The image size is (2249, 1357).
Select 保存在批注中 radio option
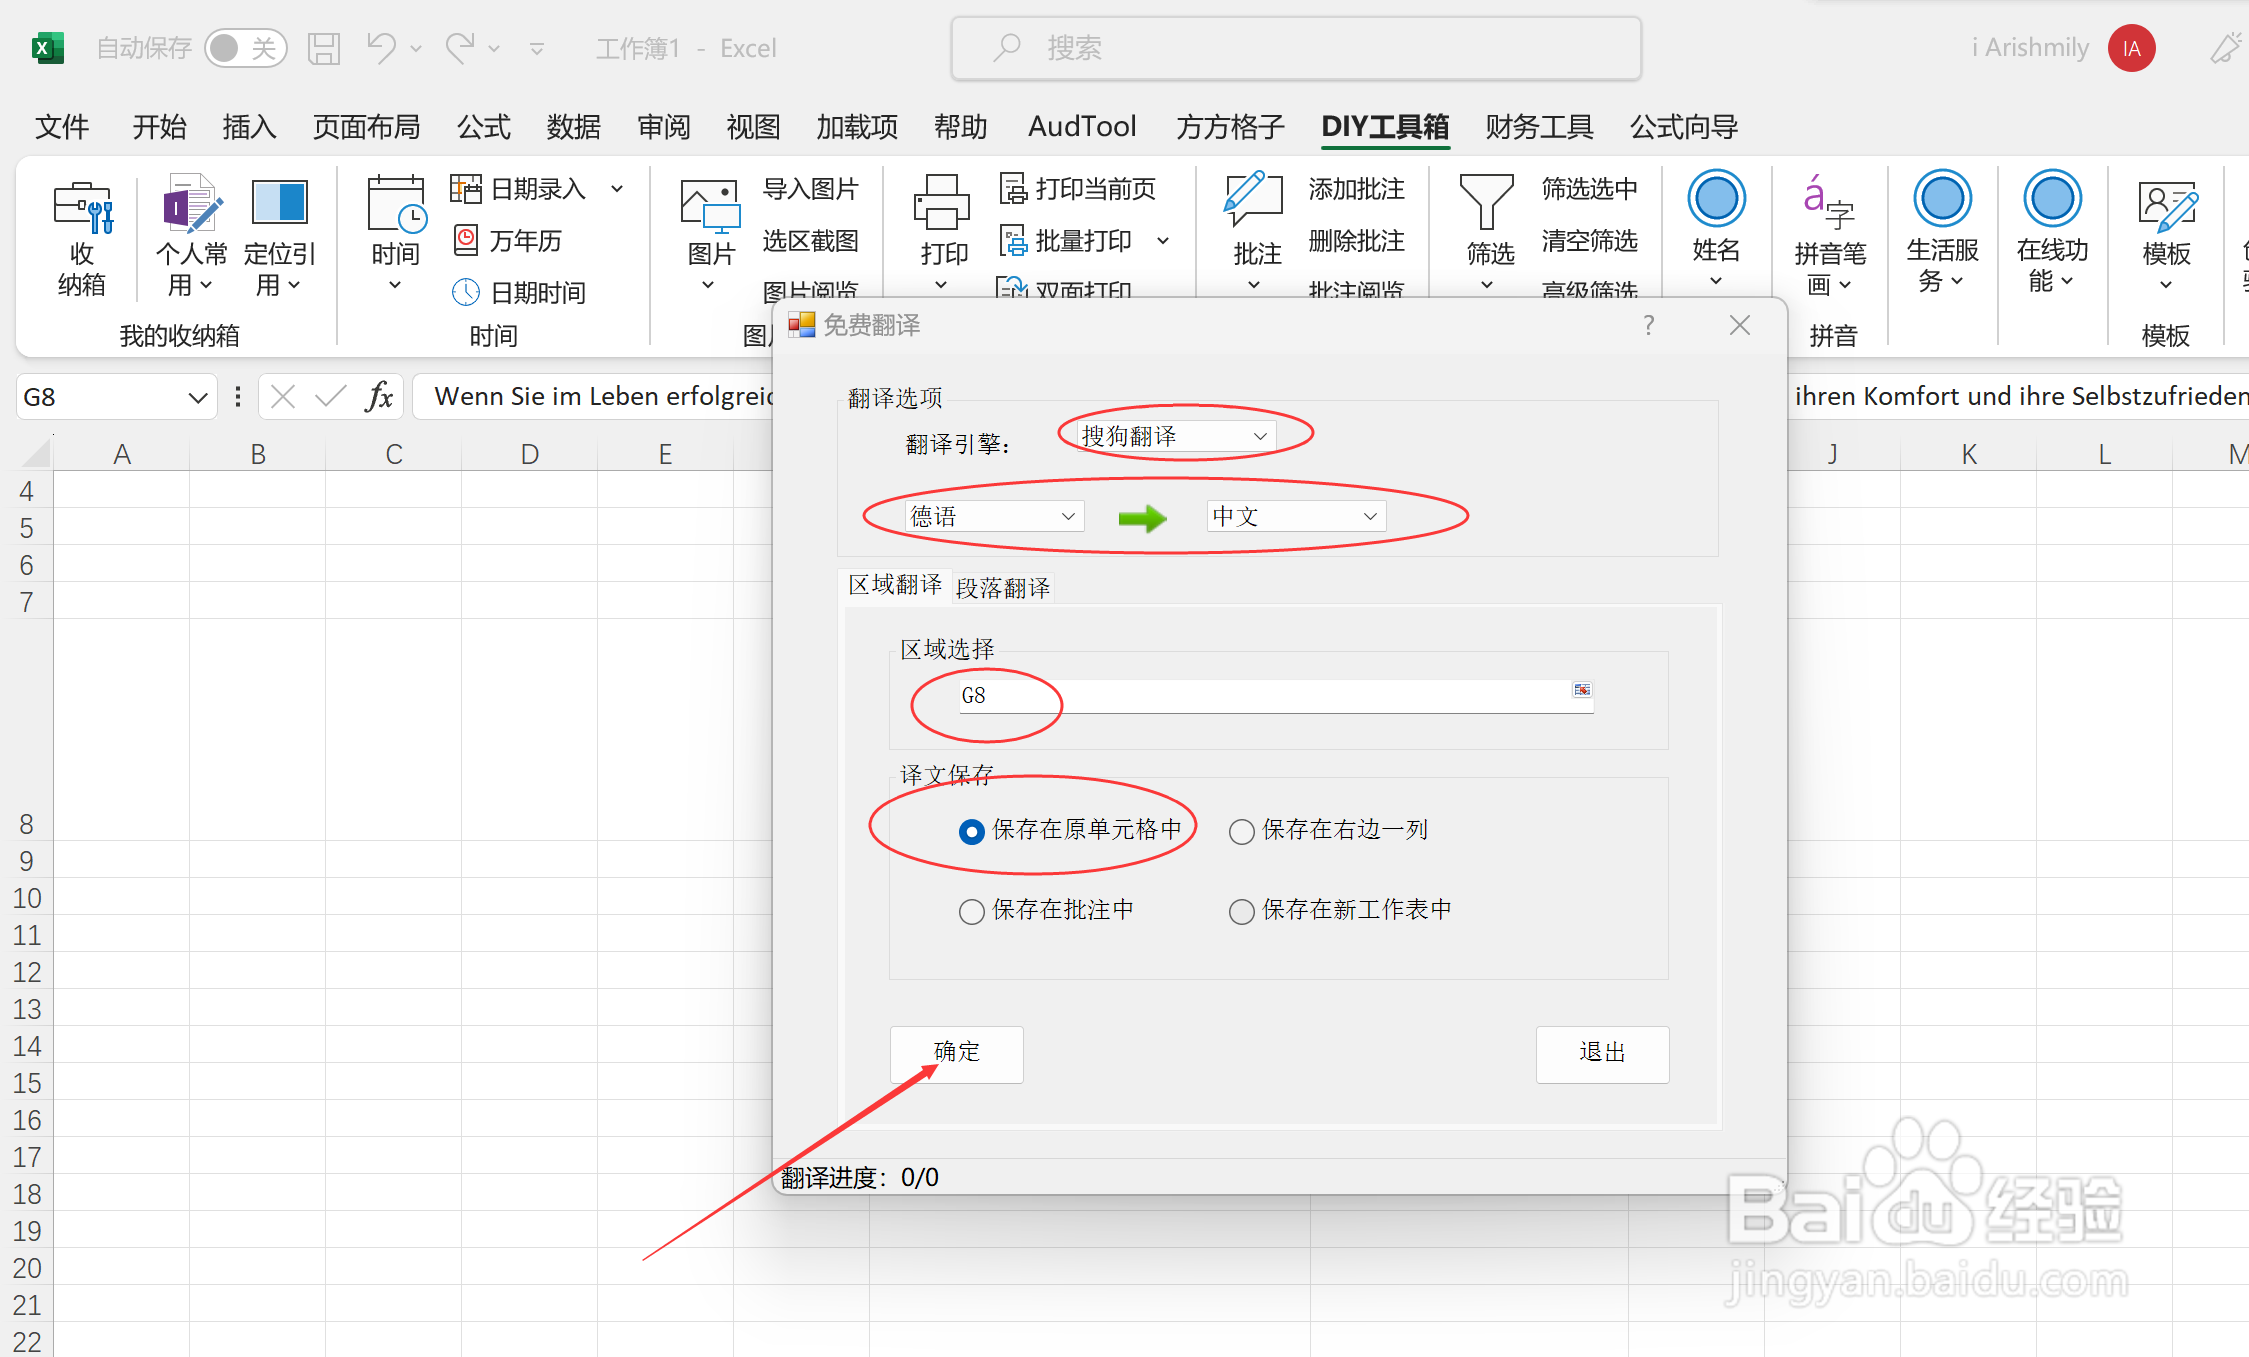(972, 911)
